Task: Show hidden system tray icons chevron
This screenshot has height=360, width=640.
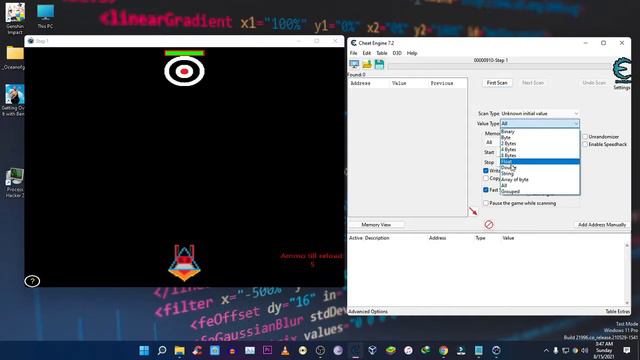Action: (546, 351)
